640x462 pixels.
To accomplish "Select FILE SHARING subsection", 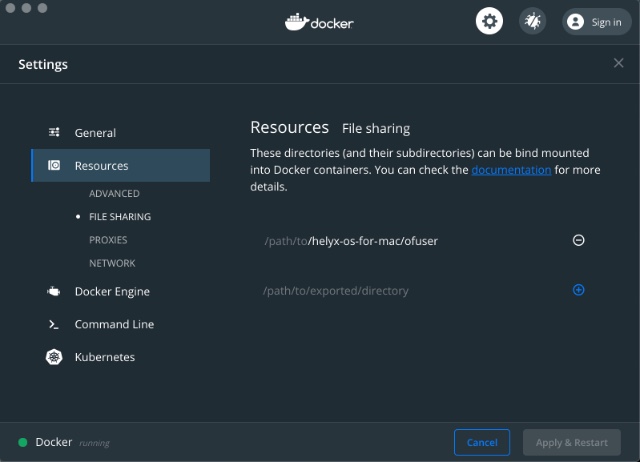I will click(120, 217).
